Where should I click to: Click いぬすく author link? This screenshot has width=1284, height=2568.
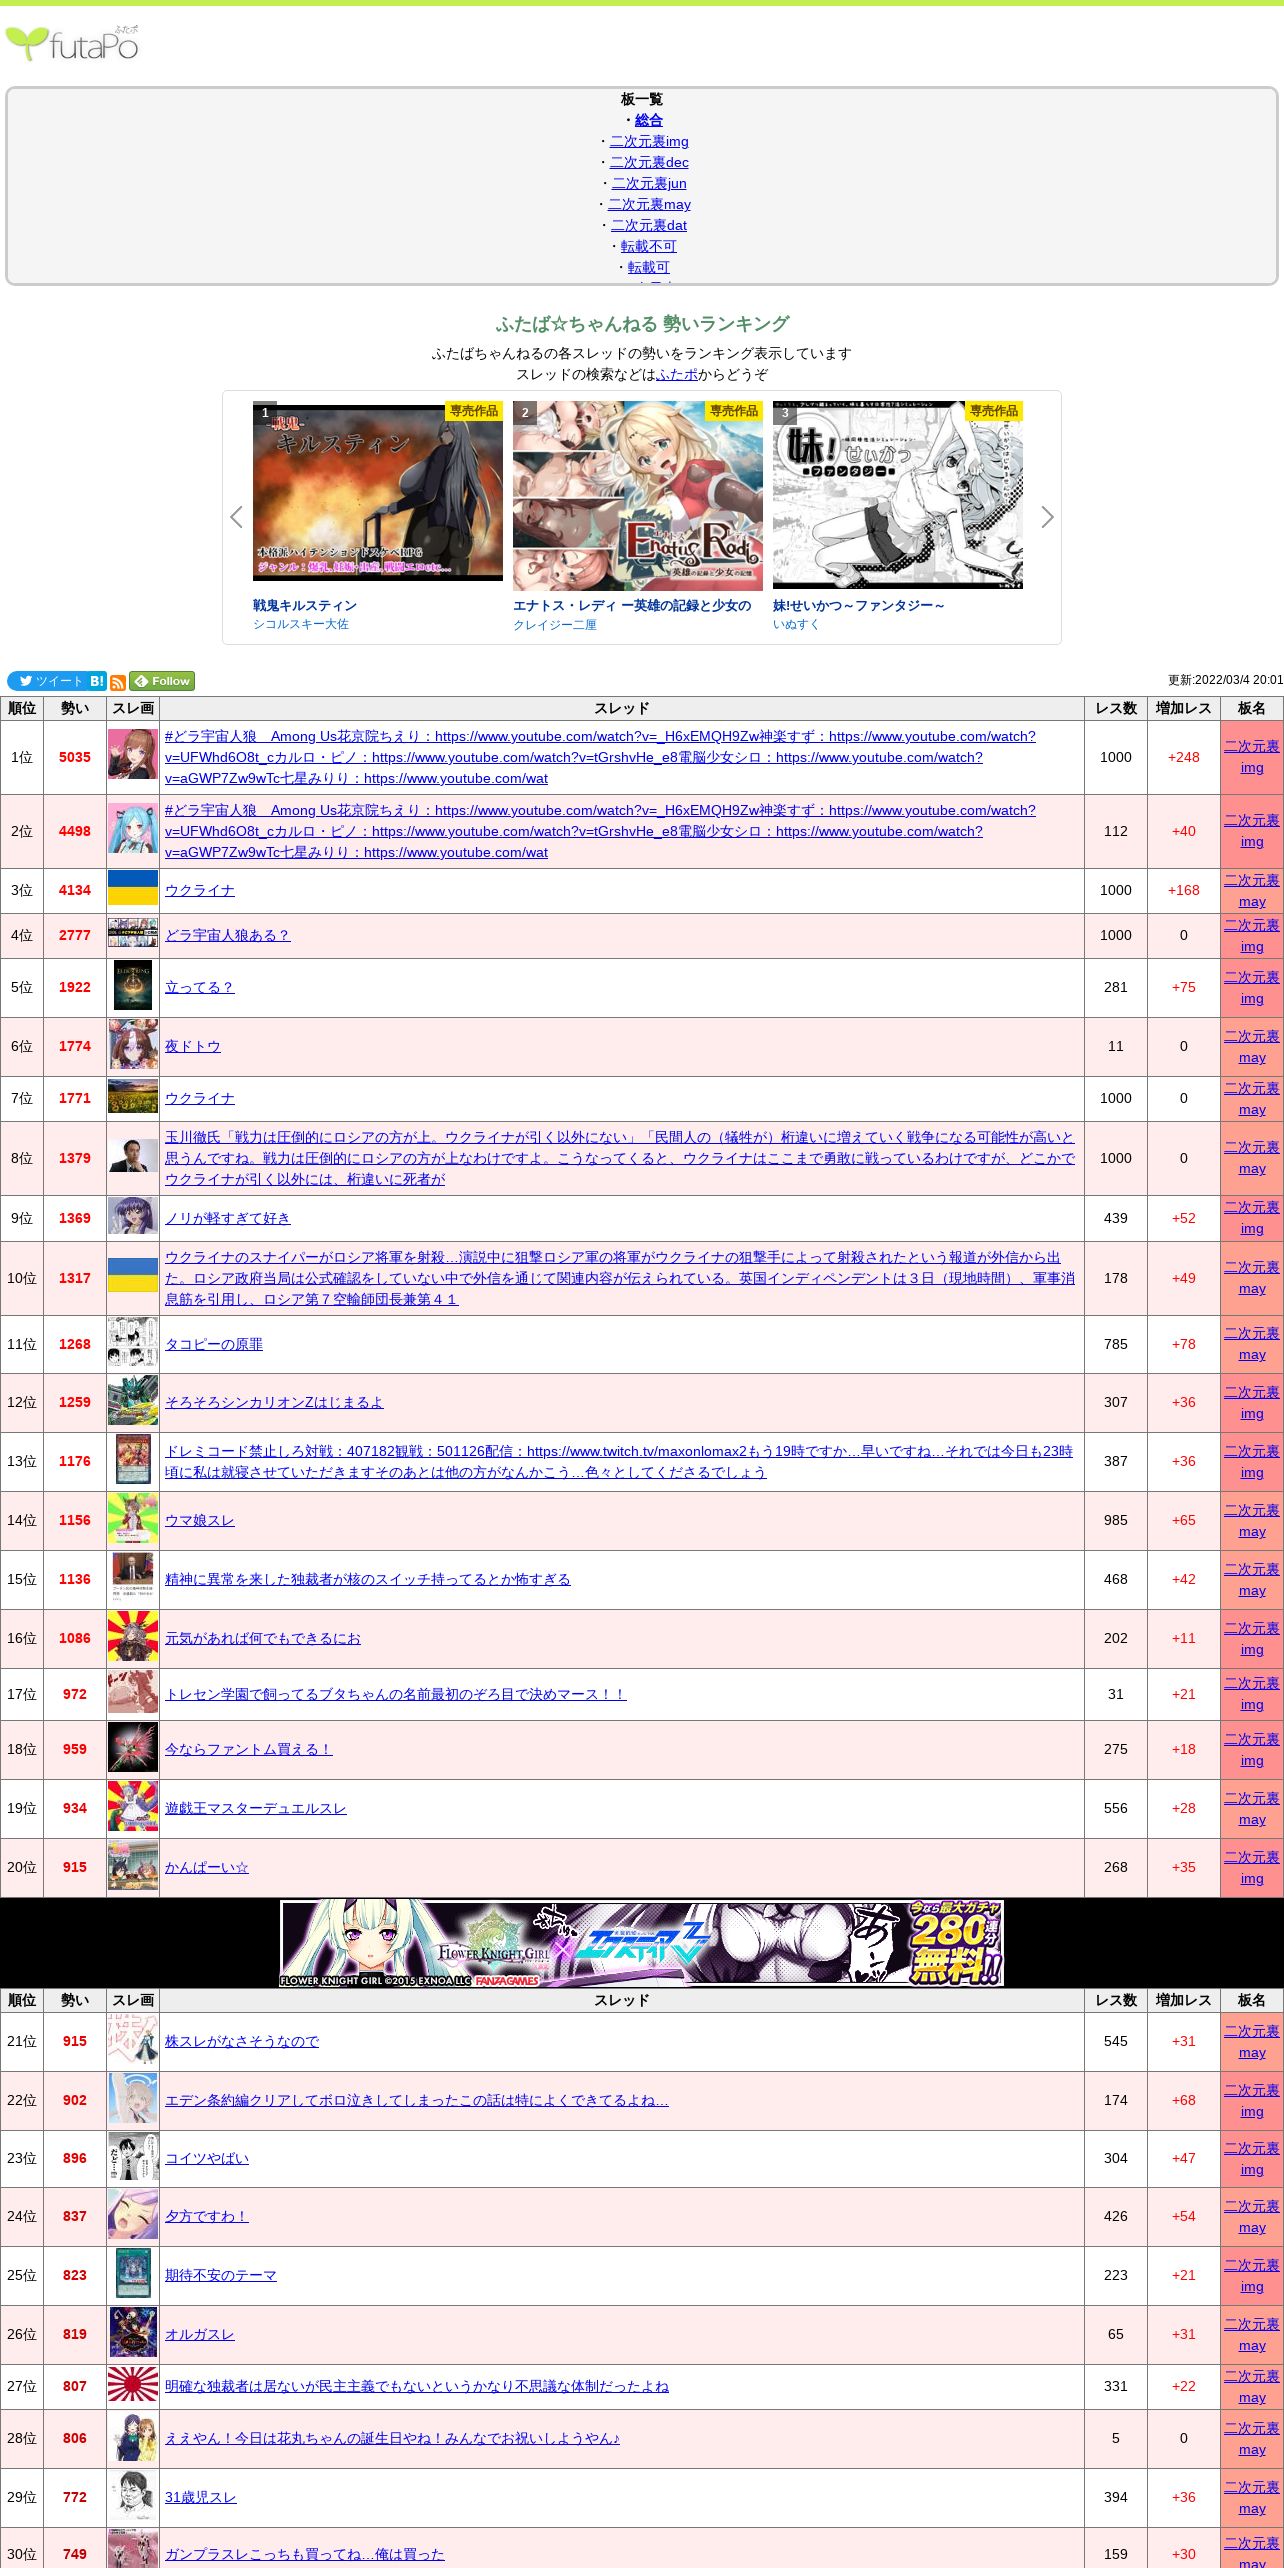[796, 624]
